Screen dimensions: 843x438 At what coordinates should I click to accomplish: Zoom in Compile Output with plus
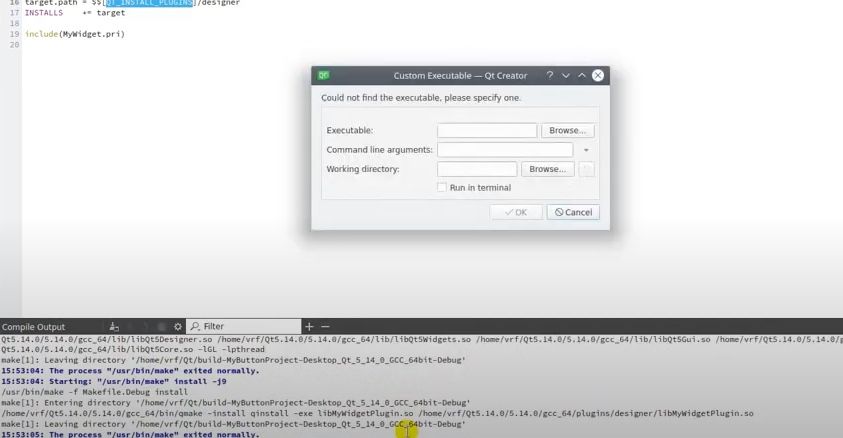coord(309,326)
